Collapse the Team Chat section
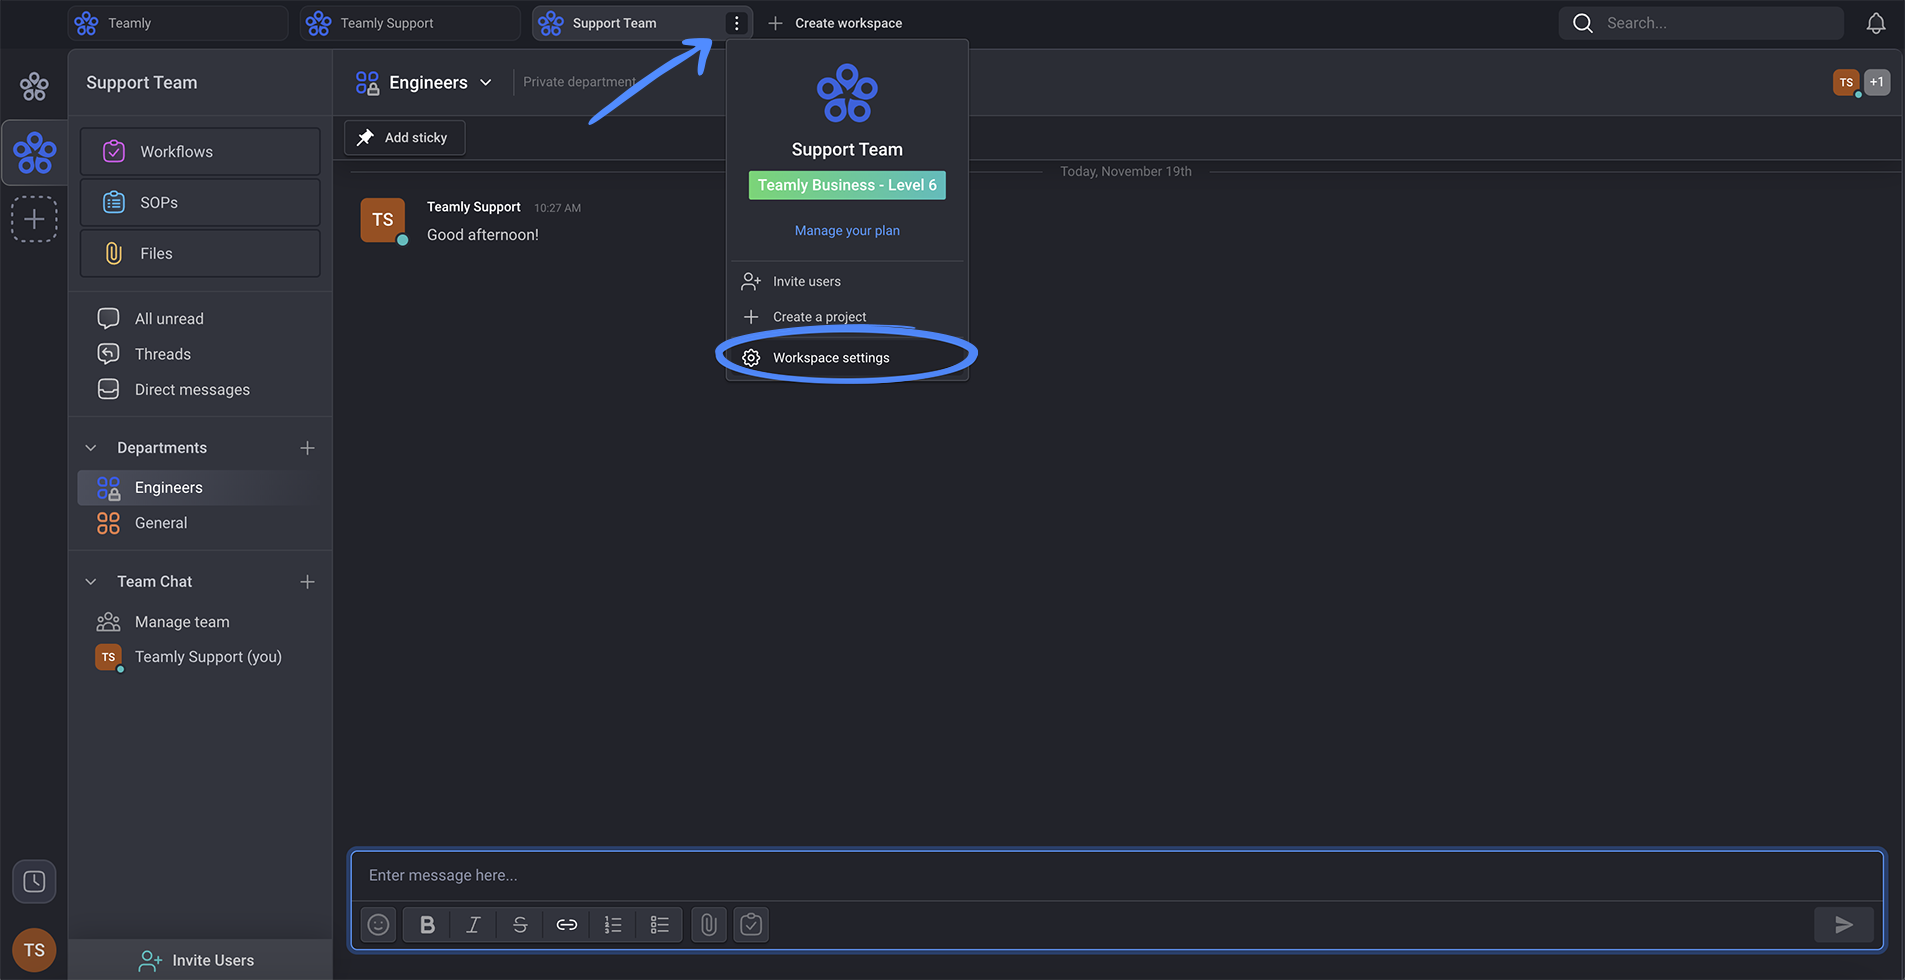The height and width of the screenshot is (980, 1905). [x=91, y=582]
